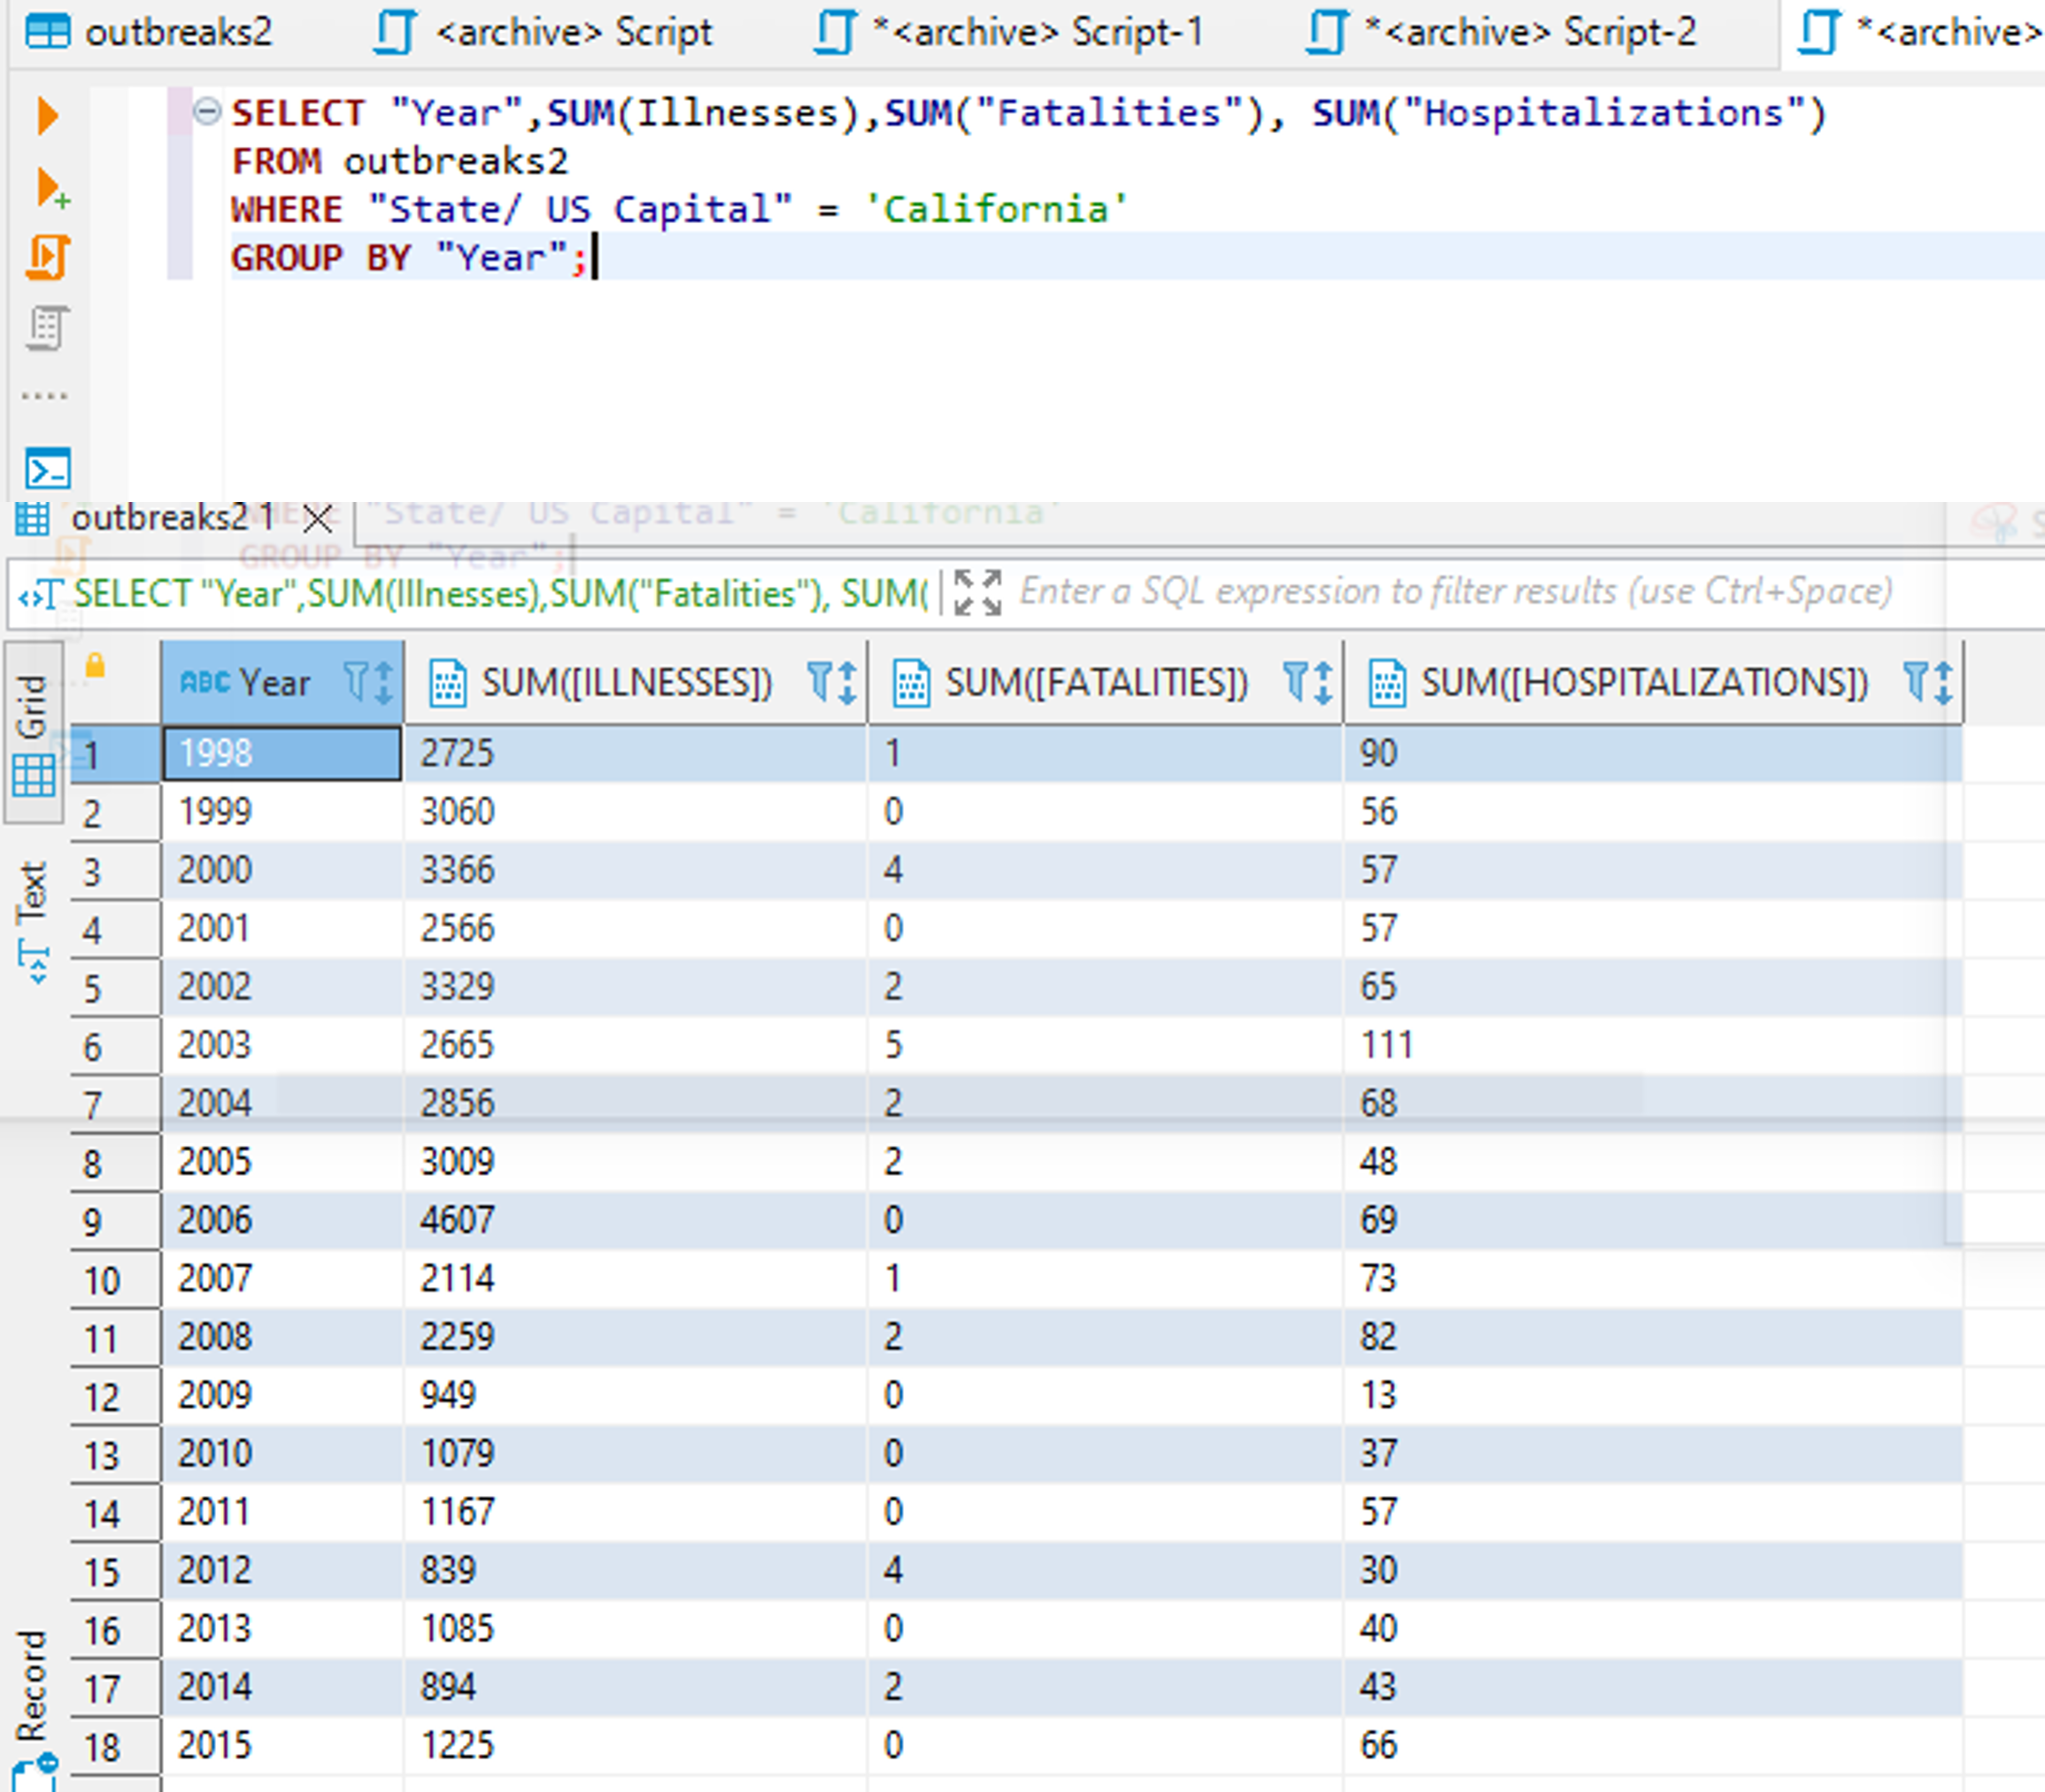Select the *<archive> Script-2 tab

[1502, 32]
